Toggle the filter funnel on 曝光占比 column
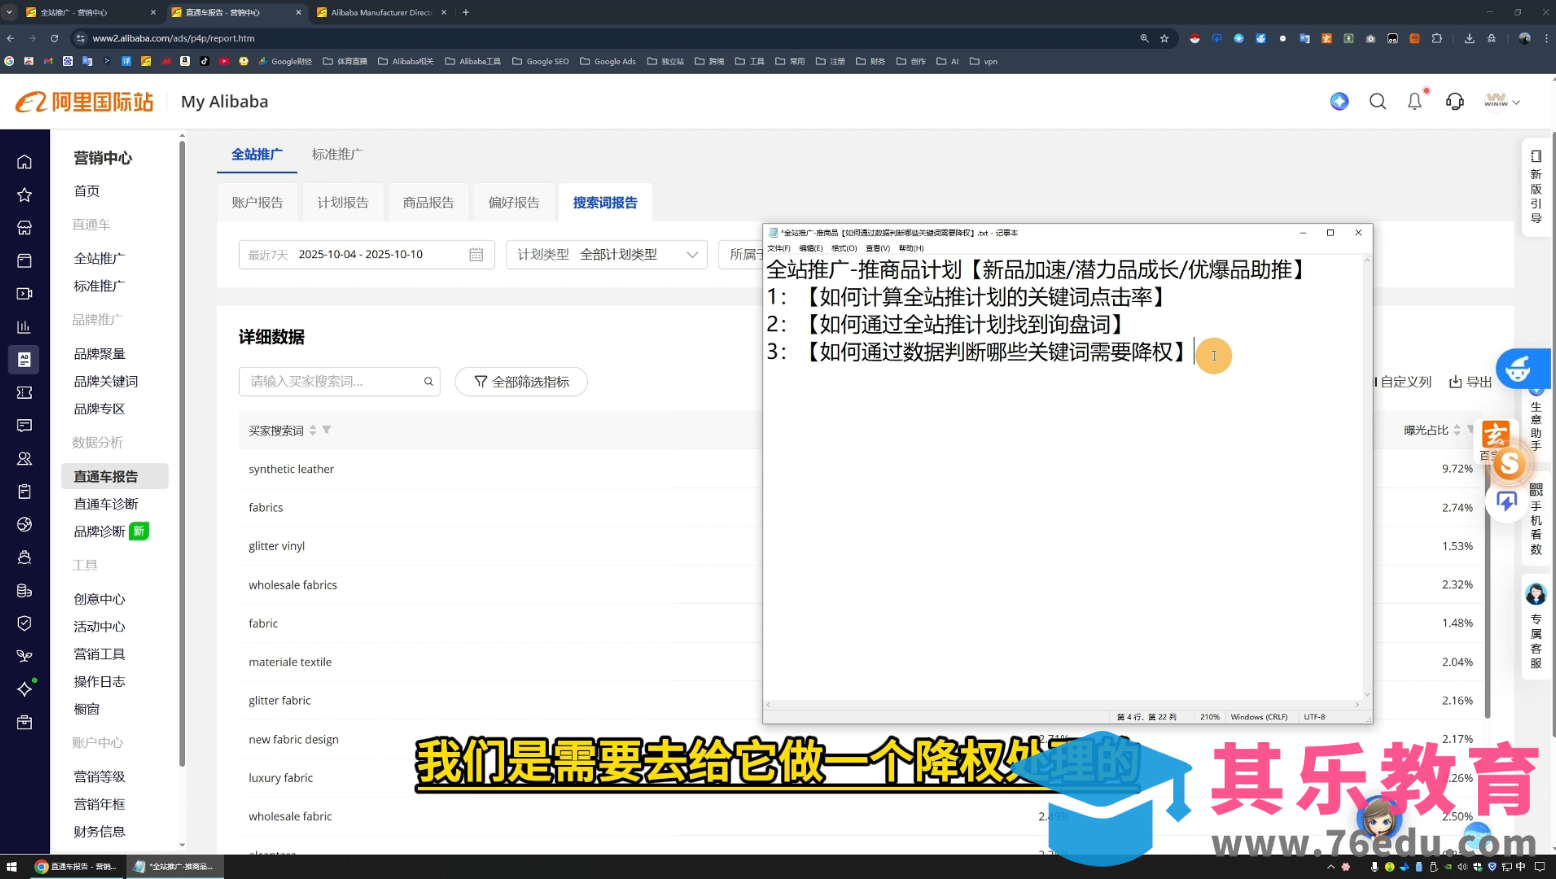Image resolution: width=1556 pixels, height=879 pixels. [1472, 430]
